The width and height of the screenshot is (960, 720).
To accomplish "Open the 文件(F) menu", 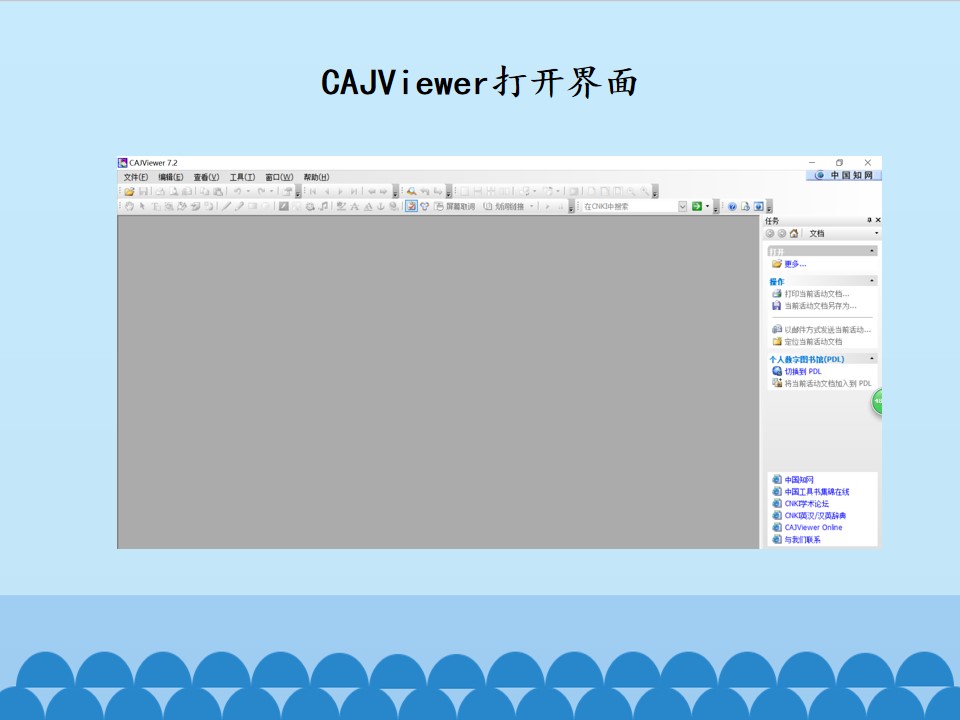I will click(136, 177).
